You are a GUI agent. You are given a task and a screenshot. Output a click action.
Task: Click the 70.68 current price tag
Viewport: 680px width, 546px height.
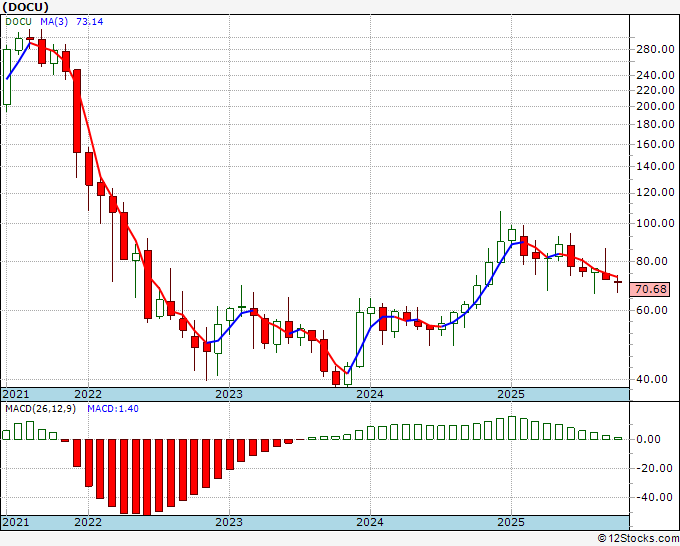pyautogui.click(x=650, y=289)
